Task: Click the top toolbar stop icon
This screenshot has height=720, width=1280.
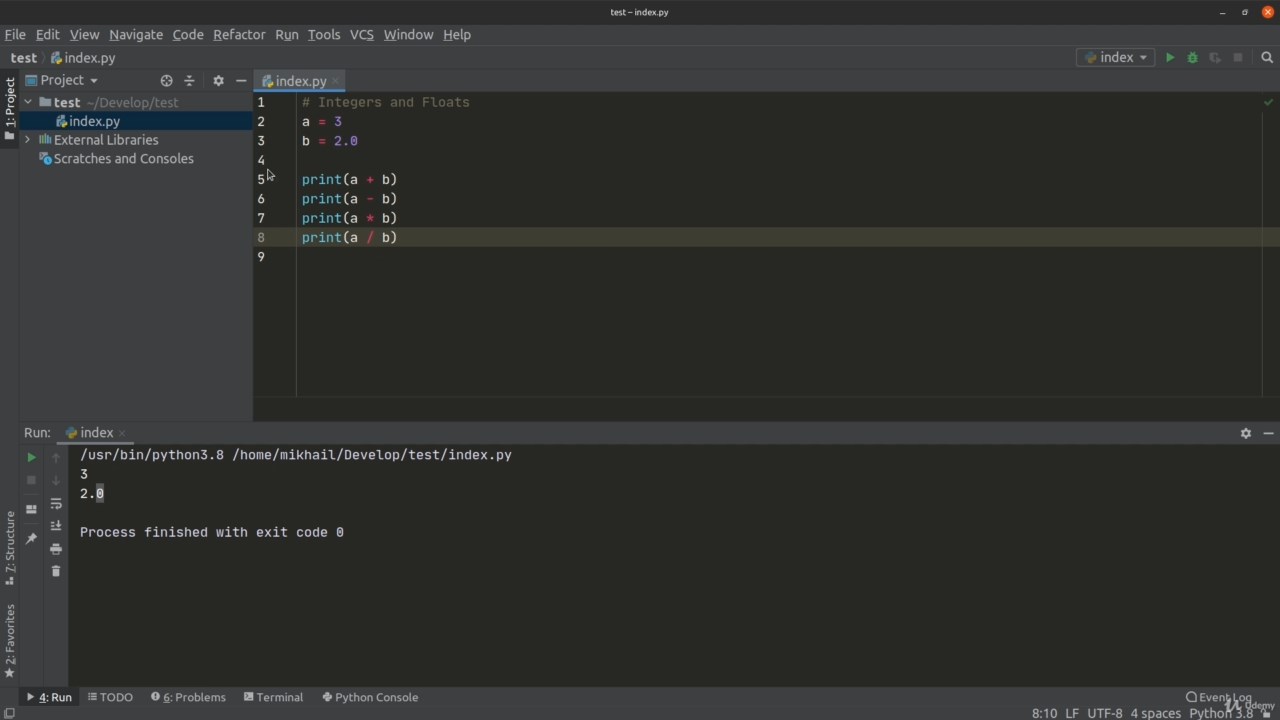Action: tap(1238, 58)
